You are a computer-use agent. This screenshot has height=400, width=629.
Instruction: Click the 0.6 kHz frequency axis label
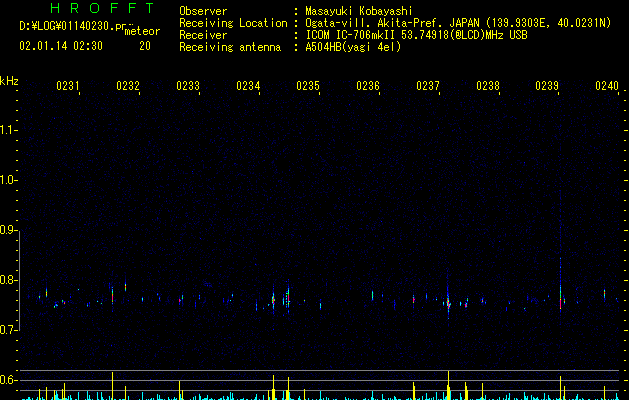click(x=8, y=380)
